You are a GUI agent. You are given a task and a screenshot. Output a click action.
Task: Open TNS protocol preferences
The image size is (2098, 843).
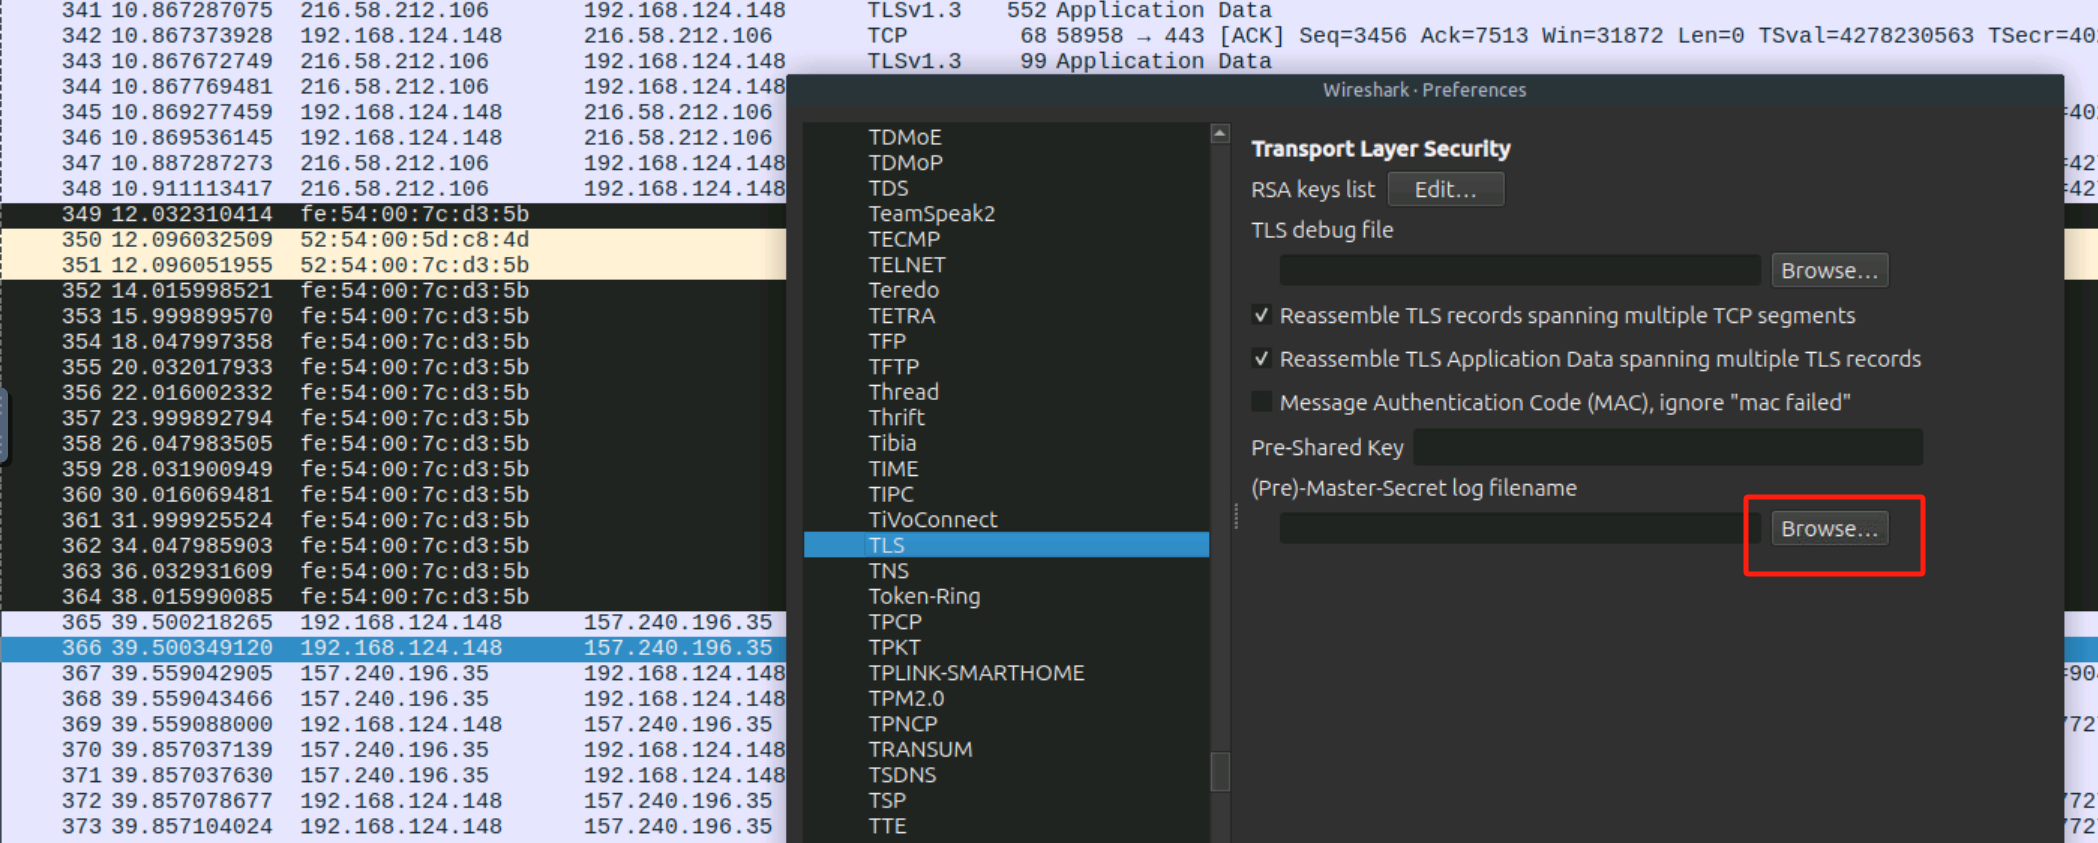pos(1006,570)
